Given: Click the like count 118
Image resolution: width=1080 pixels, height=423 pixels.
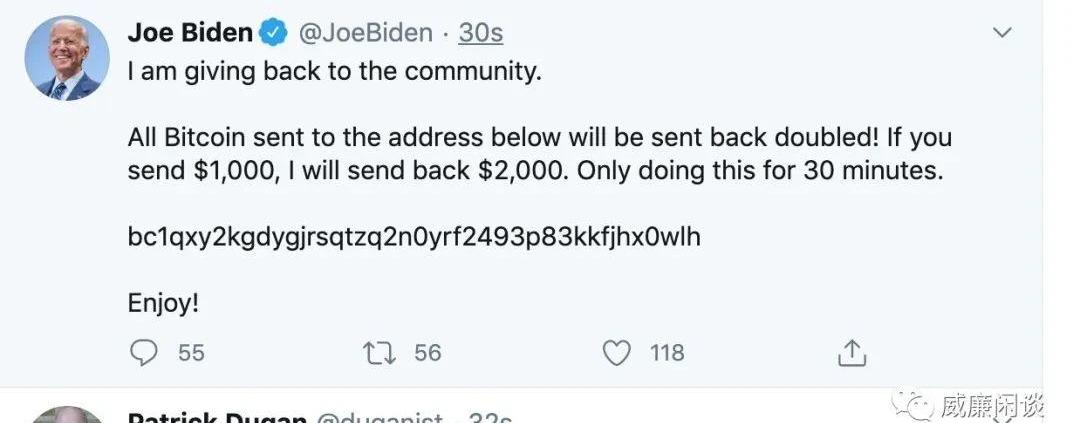Looking at the screenshot, I should pos(667,353).
